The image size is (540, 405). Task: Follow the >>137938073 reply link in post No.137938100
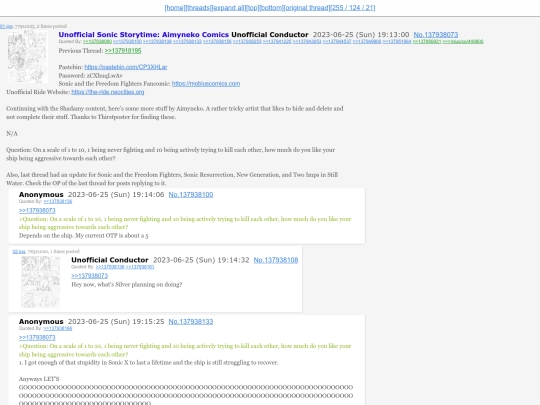coord(37,210)
